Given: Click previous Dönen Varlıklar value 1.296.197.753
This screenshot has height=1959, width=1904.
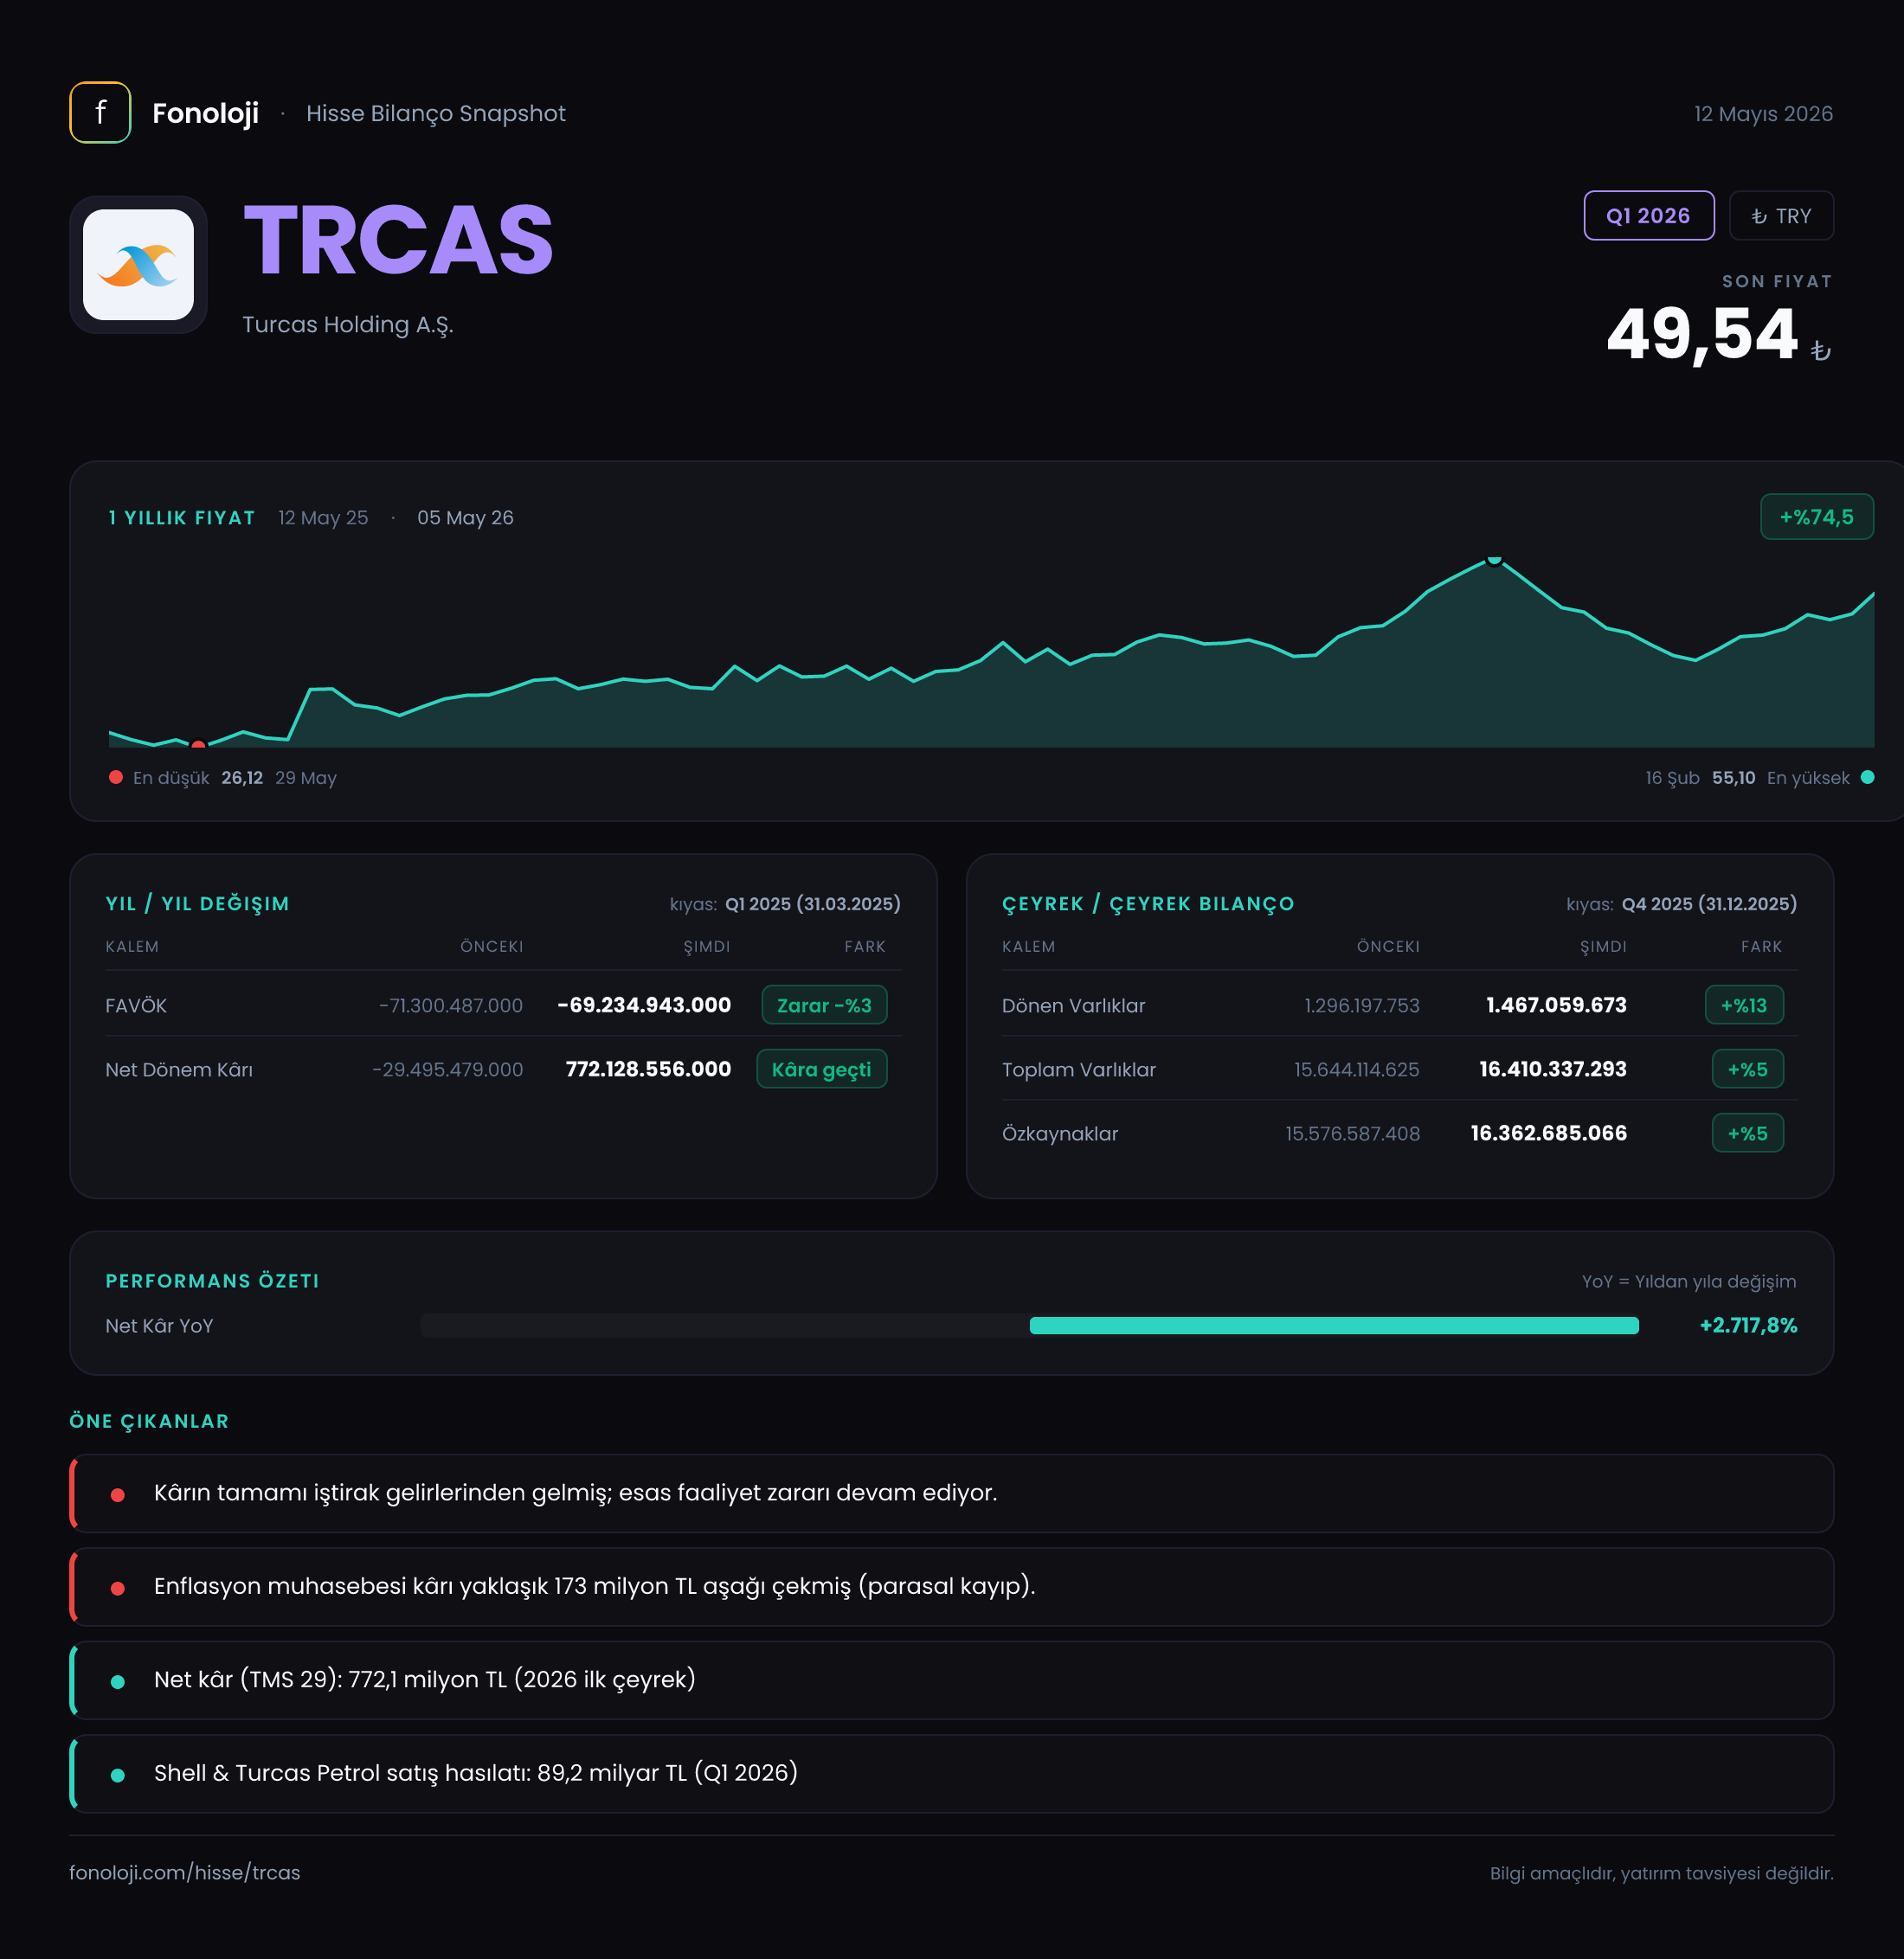Looking at the screenshot, I should tap(1362, 1005).
